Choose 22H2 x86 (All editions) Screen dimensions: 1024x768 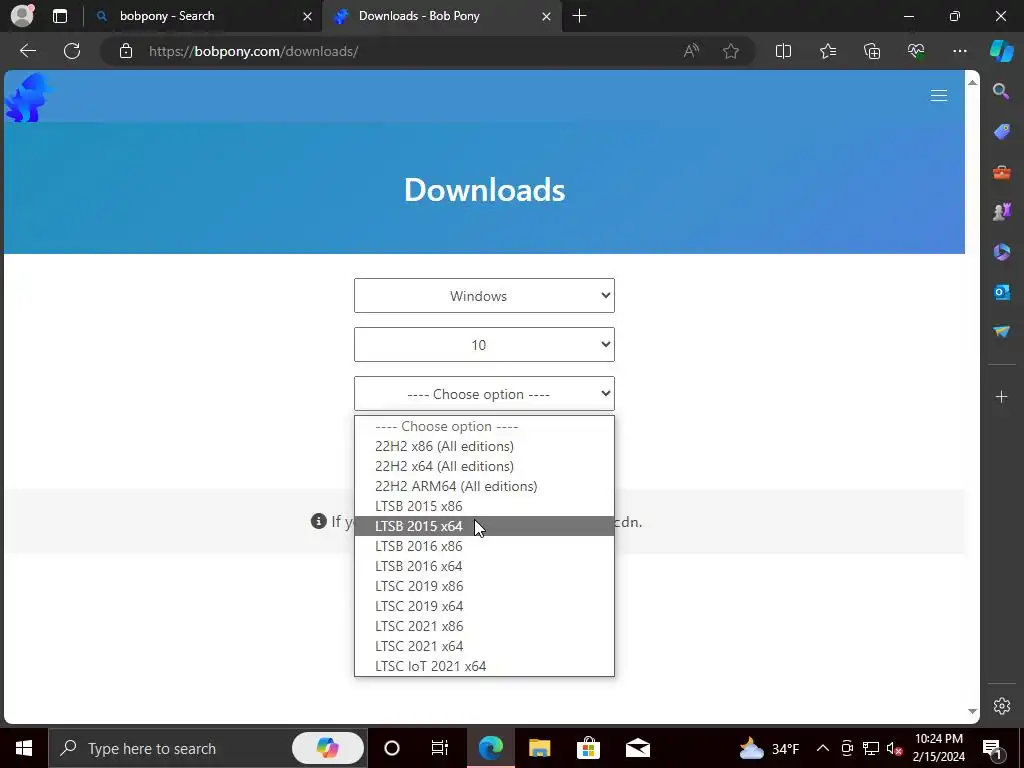pos(484,446)
